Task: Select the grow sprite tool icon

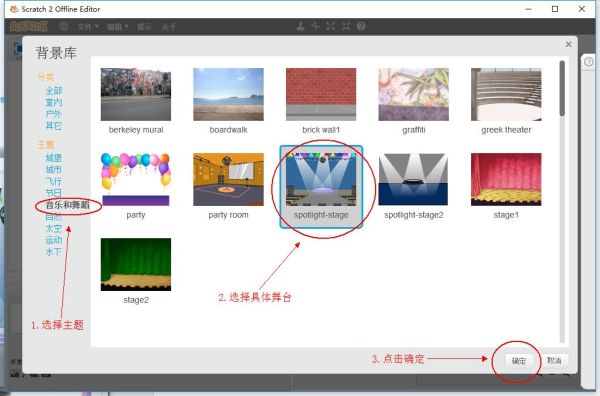Action: [331, 26]
